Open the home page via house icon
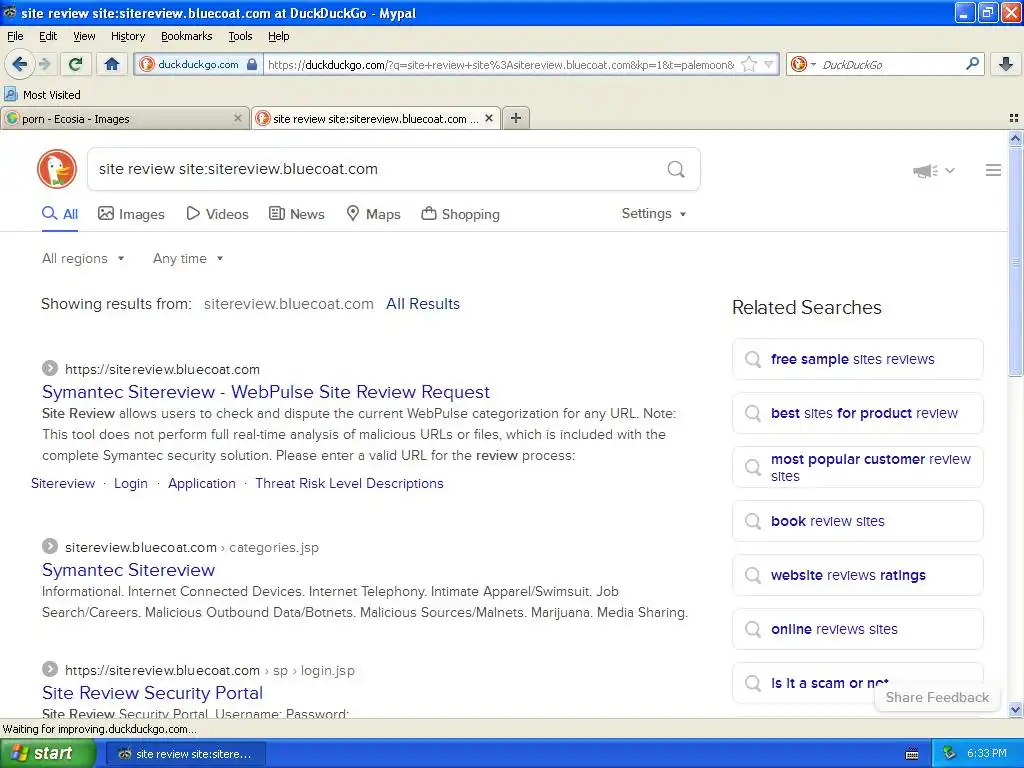 (x=112, y=64)
